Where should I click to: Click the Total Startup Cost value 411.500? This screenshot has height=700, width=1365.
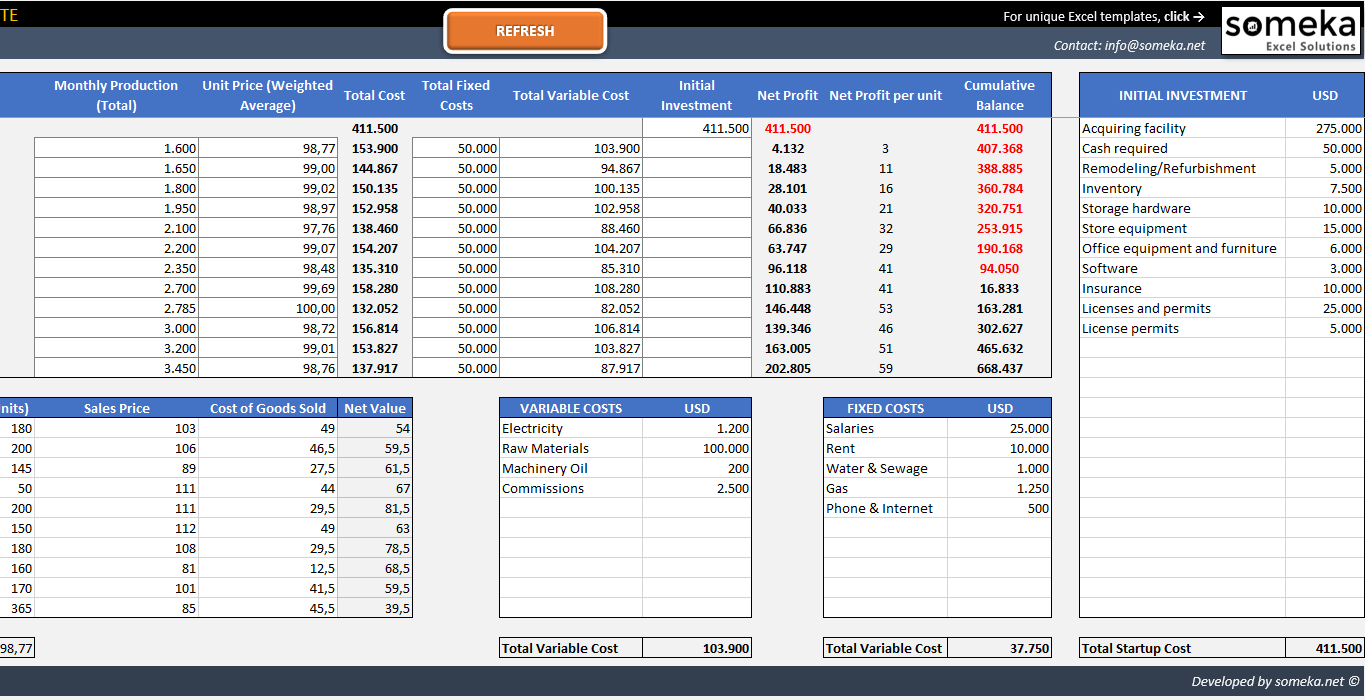pos(1325,648)
